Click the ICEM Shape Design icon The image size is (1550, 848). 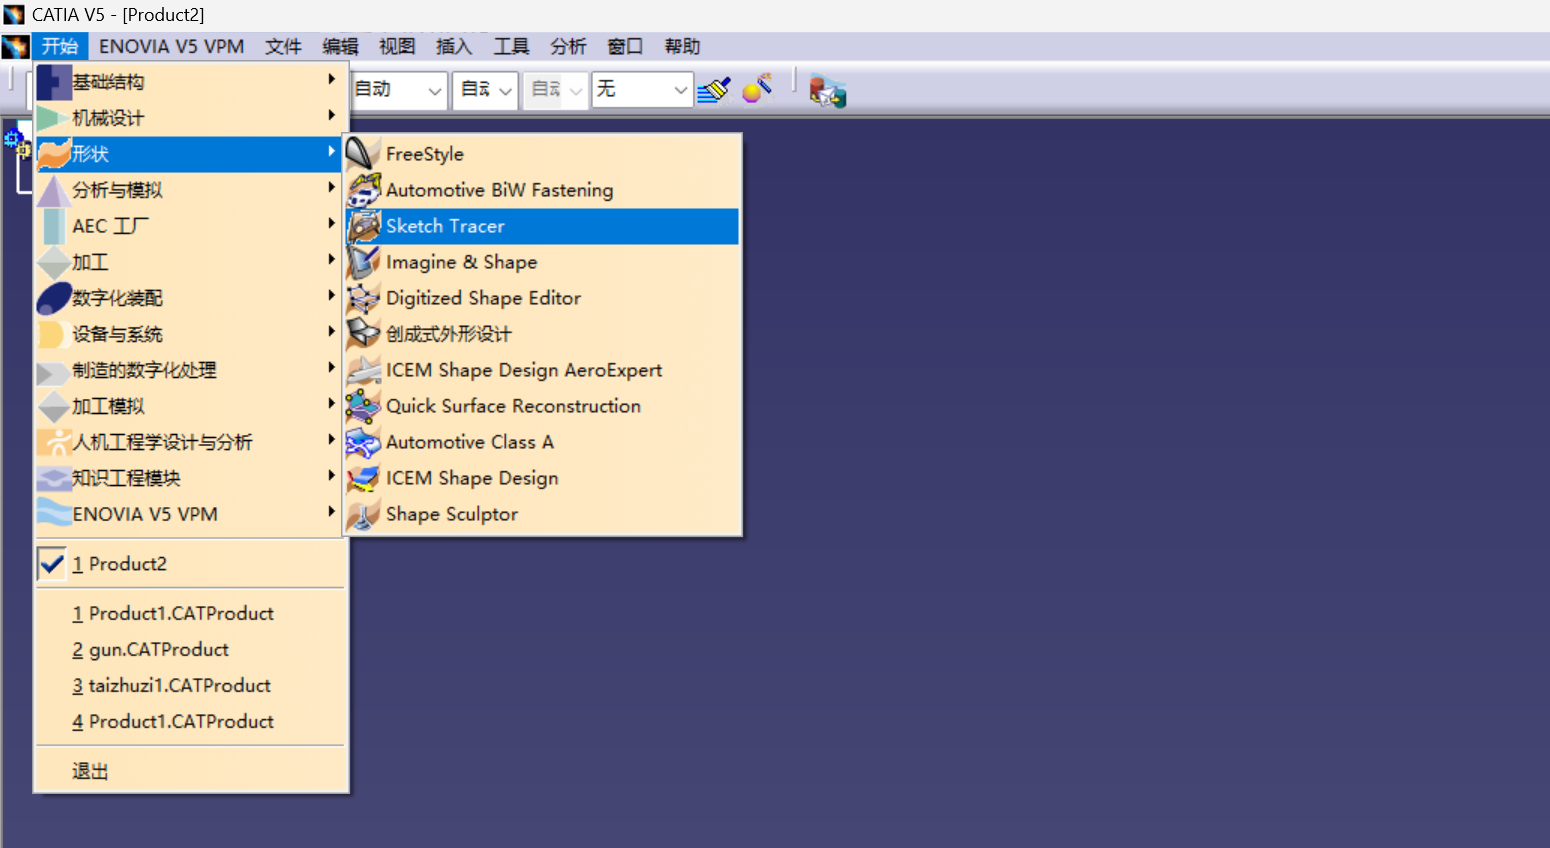(x=363, y=478)
